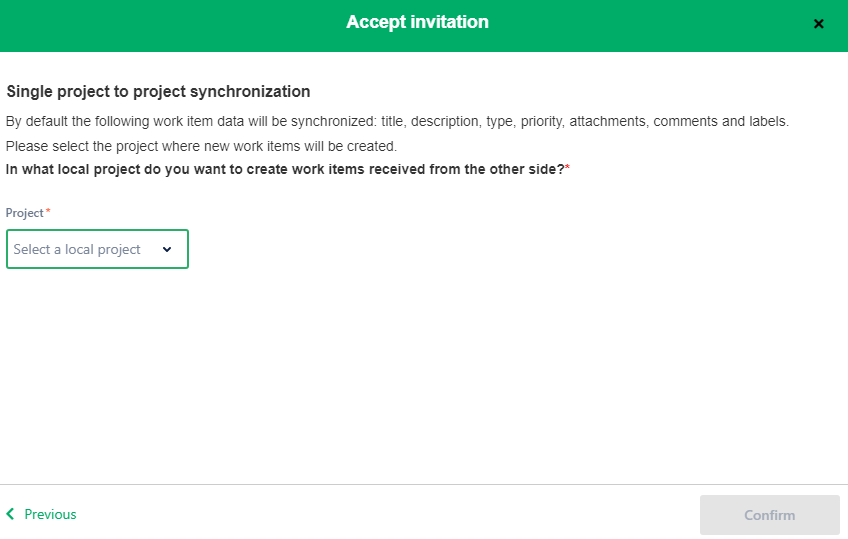Click the left chevron icon beside Previous
Image resolution: width=848 pixels, height=539 pixels.
11,514
